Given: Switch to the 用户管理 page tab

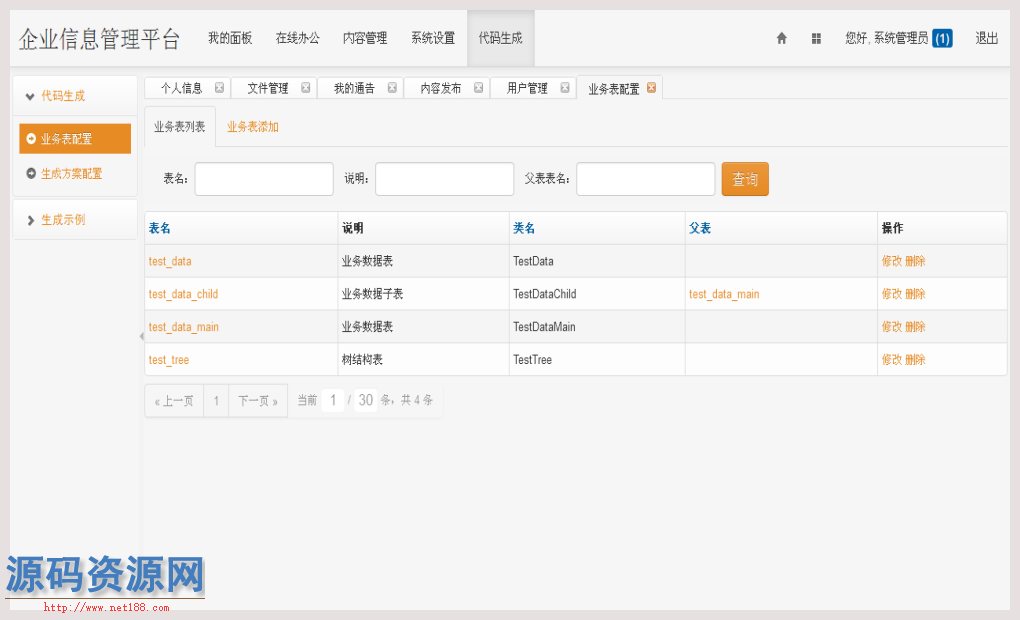Looking at the screenshot, I should (x=528, y=88).
